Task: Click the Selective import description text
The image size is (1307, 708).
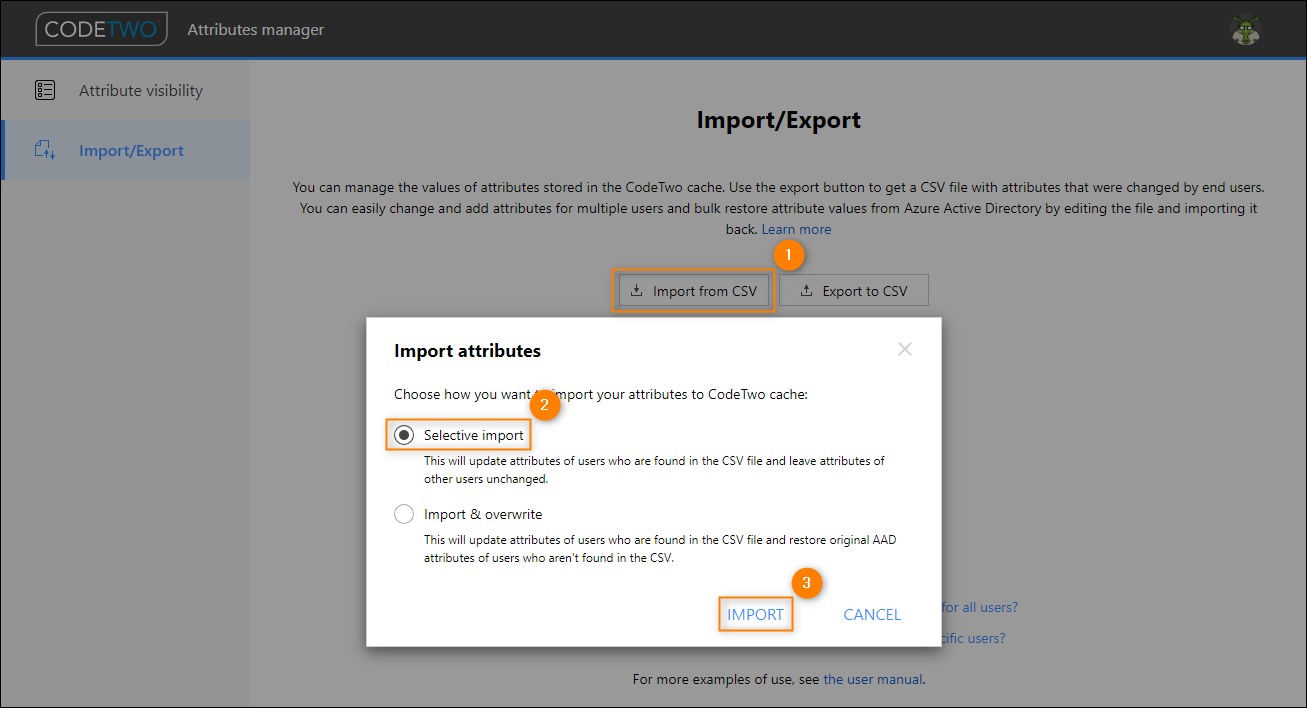Action: (x=654, y=470)
